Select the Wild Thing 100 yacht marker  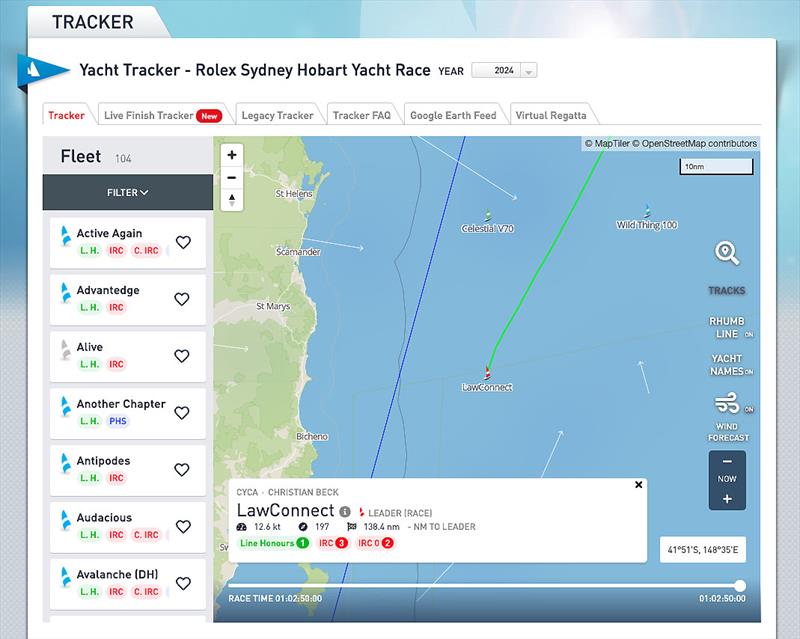647,211
